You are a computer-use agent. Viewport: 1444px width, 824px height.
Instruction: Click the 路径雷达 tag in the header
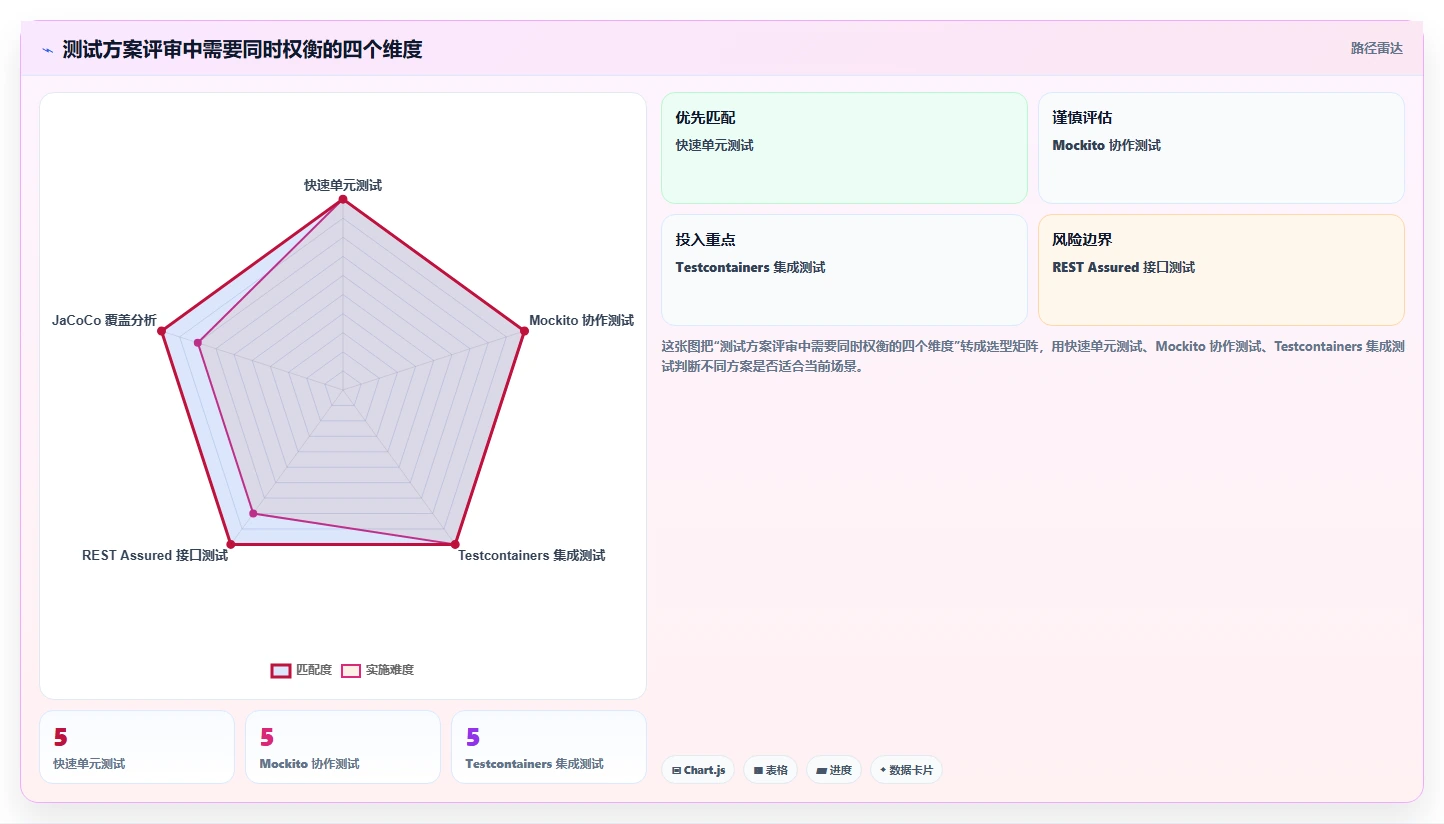point(1376,48)
